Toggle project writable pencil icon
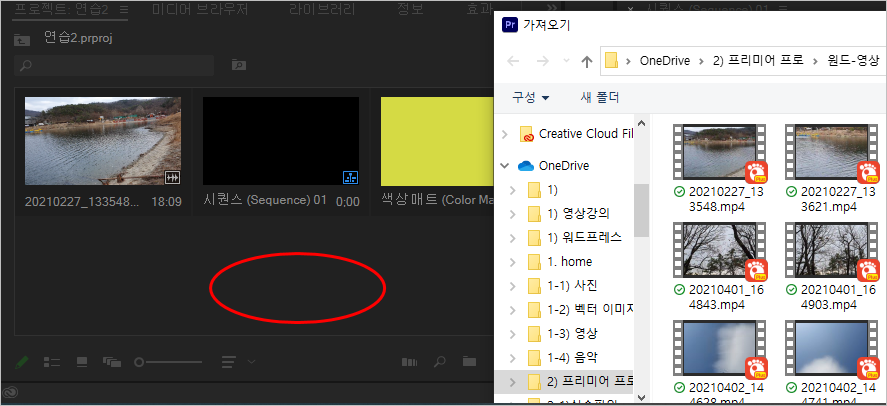 (21, 361)
